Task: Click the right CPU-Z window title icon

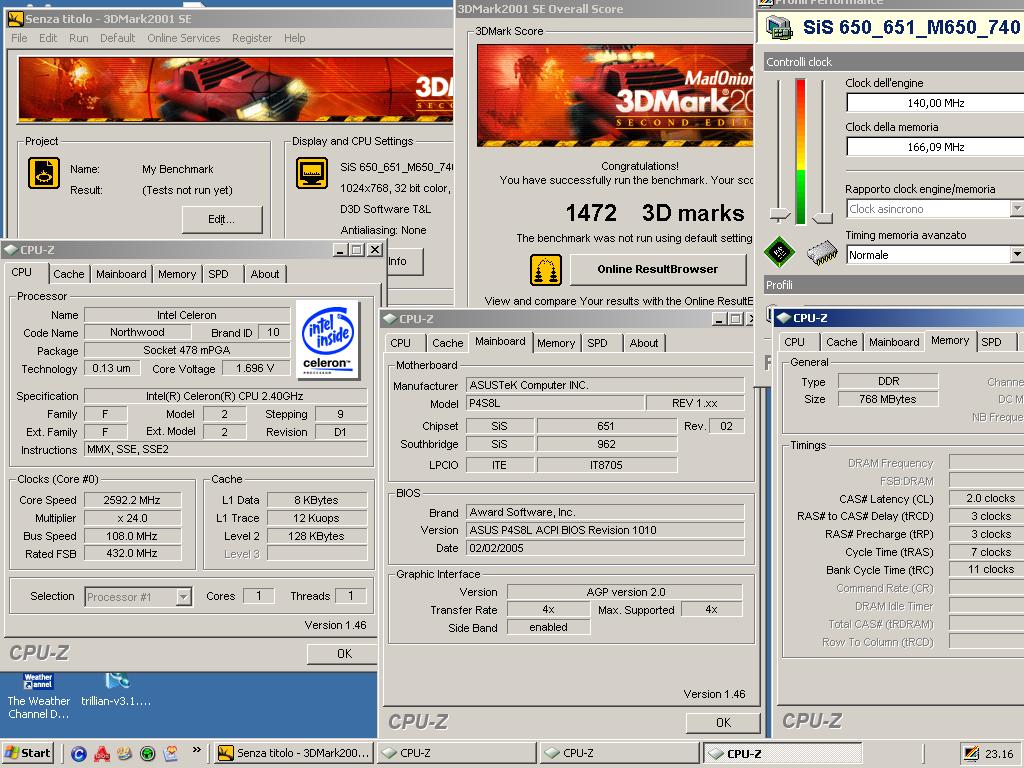Action: click(784, 318)
